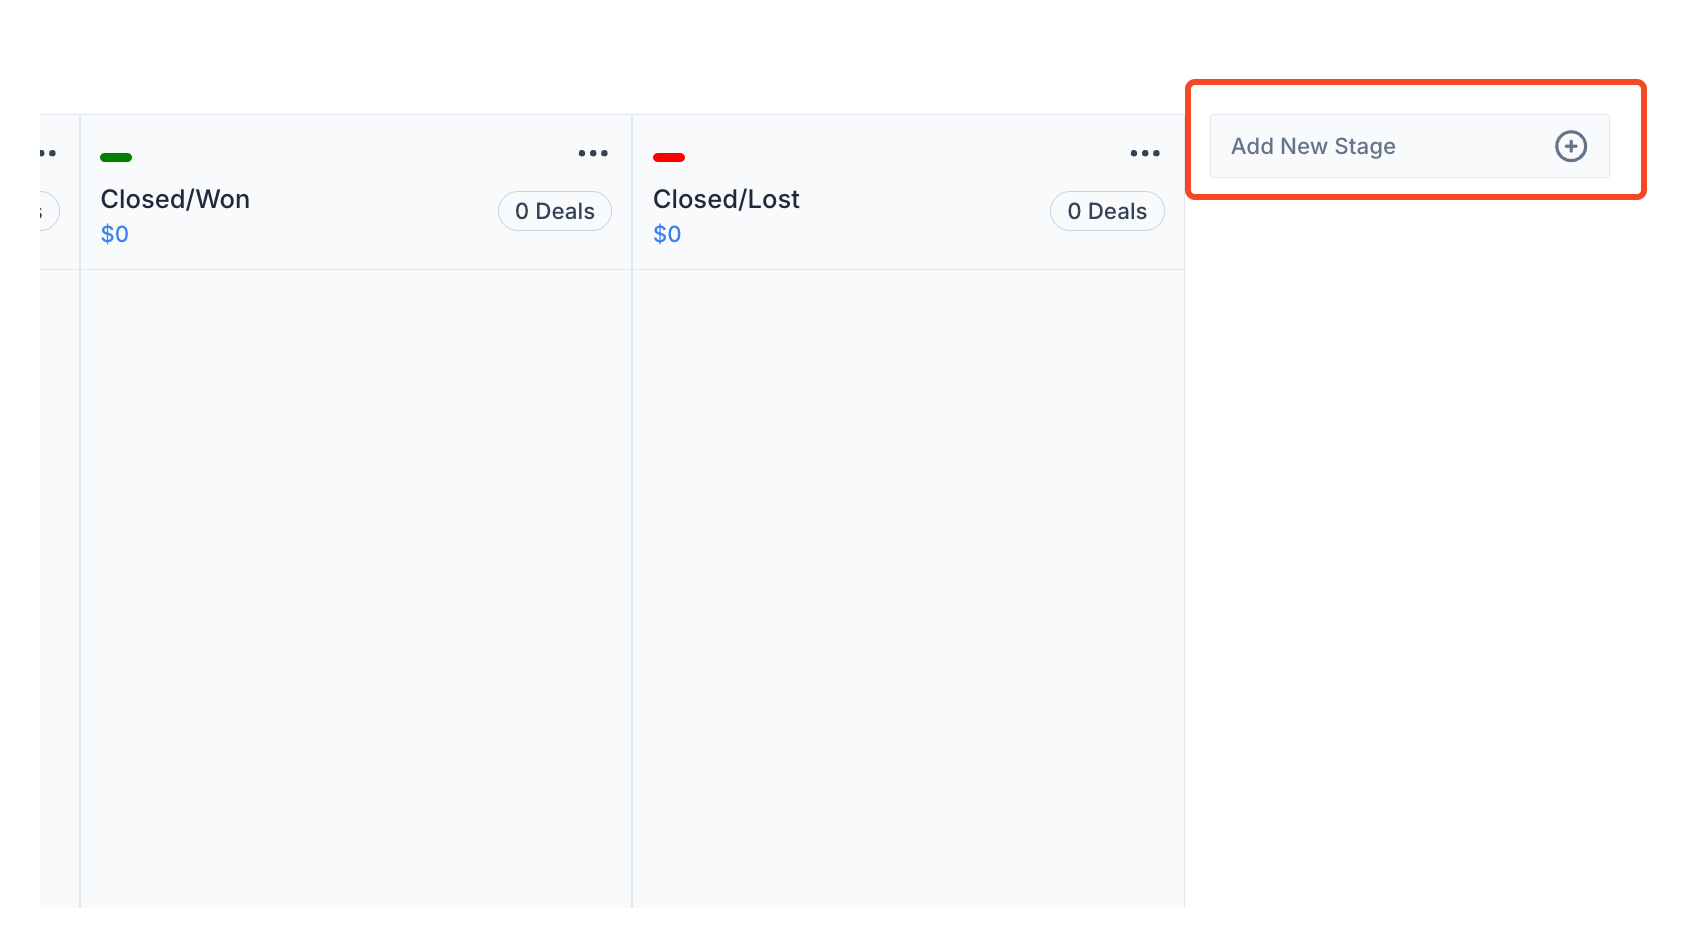The image size is (1684, 948).
Task: Open the leftmost stage's three-dot menu
Action: pyautogui.click(x=46, y=152)
